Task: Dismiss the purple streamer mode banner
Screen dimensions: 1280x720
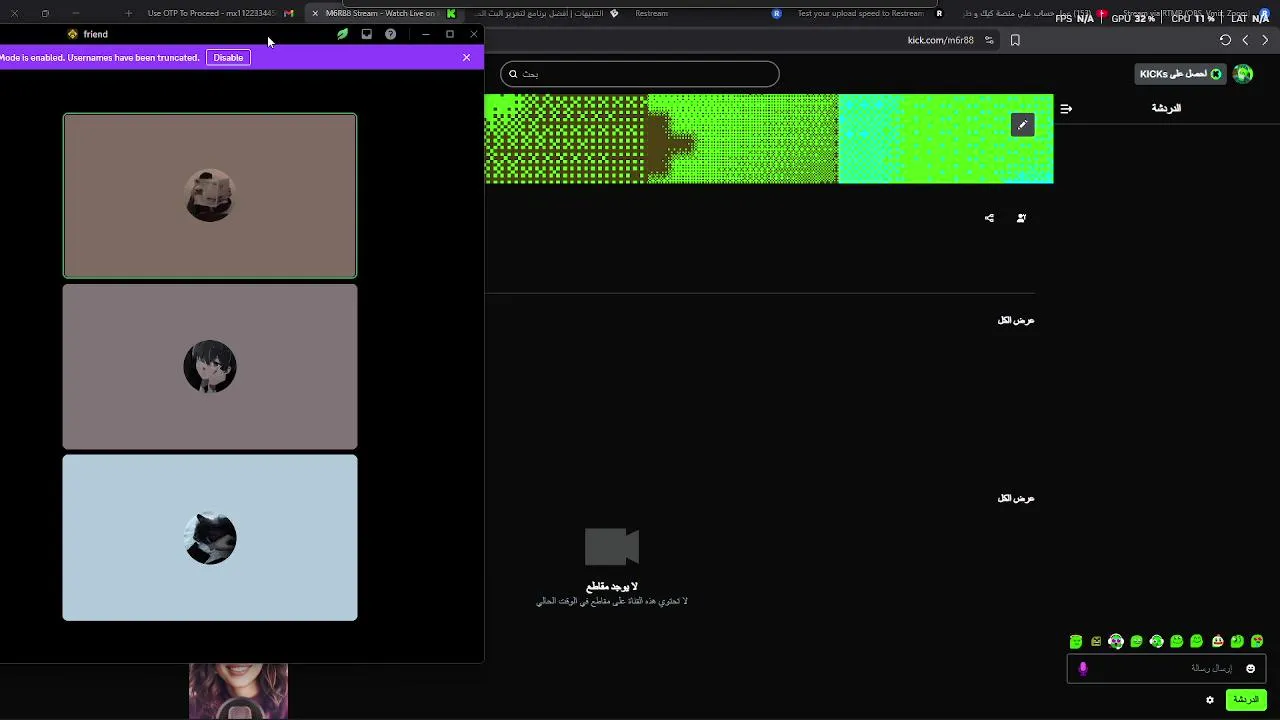Action: coord(466,58)
